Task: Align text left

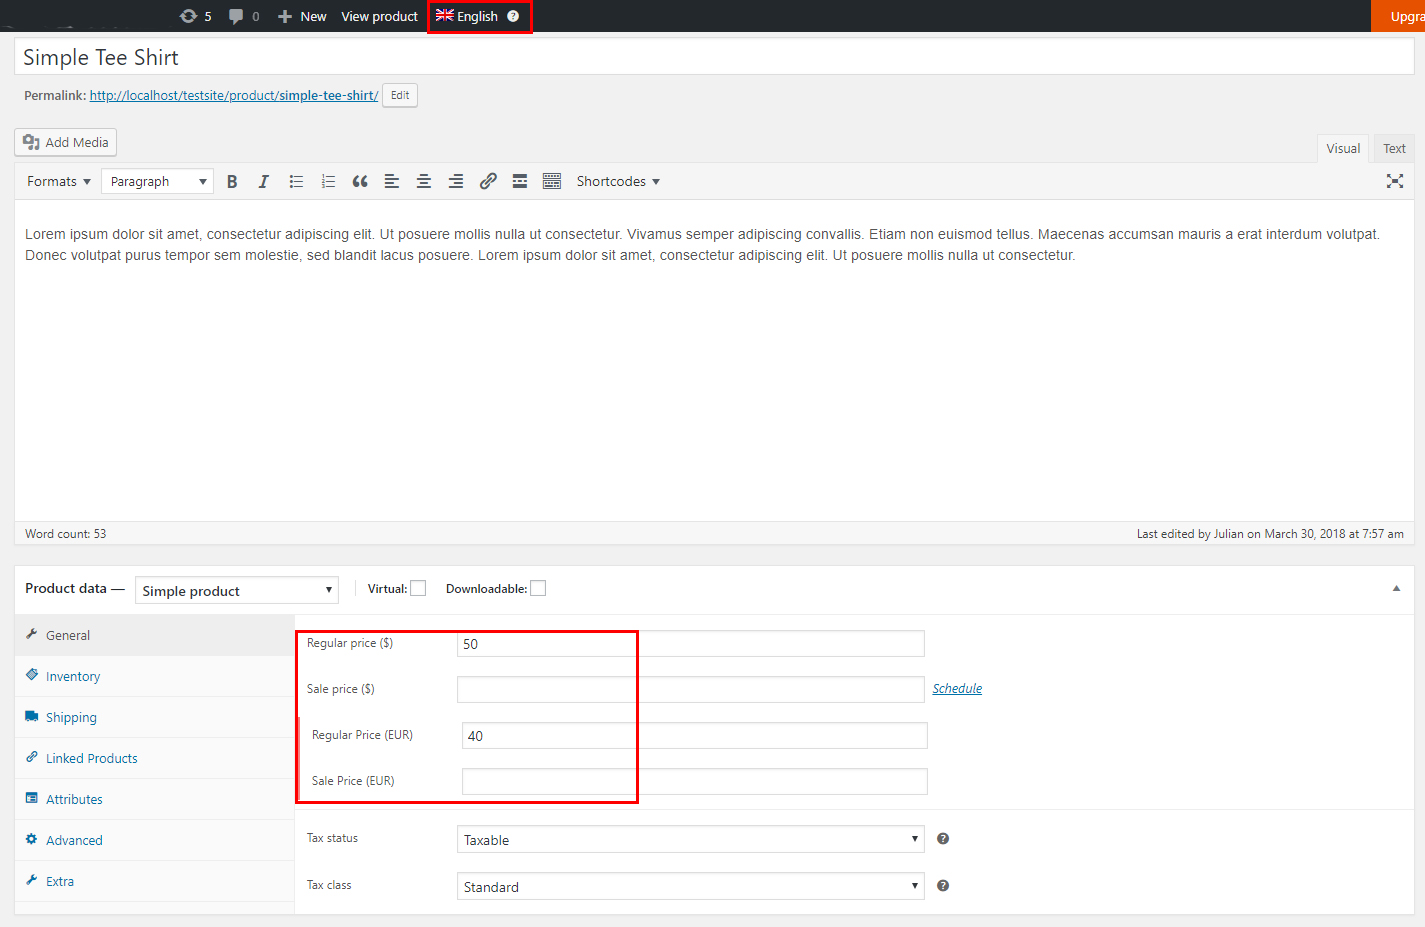Action: 392,181
